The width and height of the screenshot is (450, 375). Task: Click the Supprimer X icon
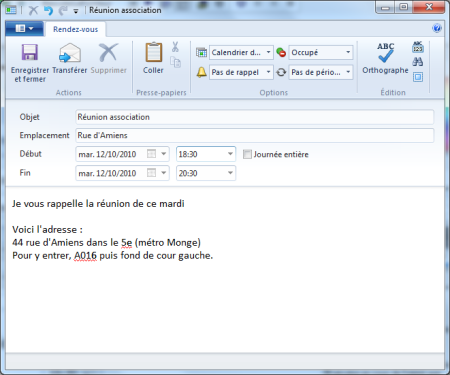pyautogui.click(x=108, y=52)
